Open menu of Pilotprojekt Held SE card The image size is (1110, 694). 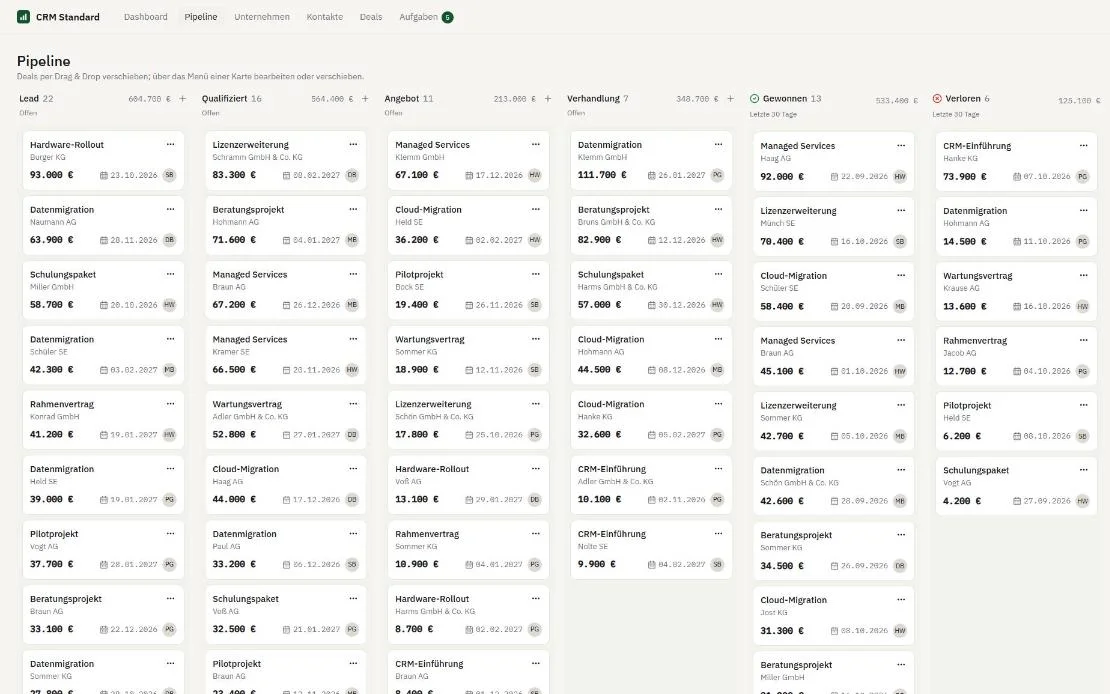[x=1084, y=405]
